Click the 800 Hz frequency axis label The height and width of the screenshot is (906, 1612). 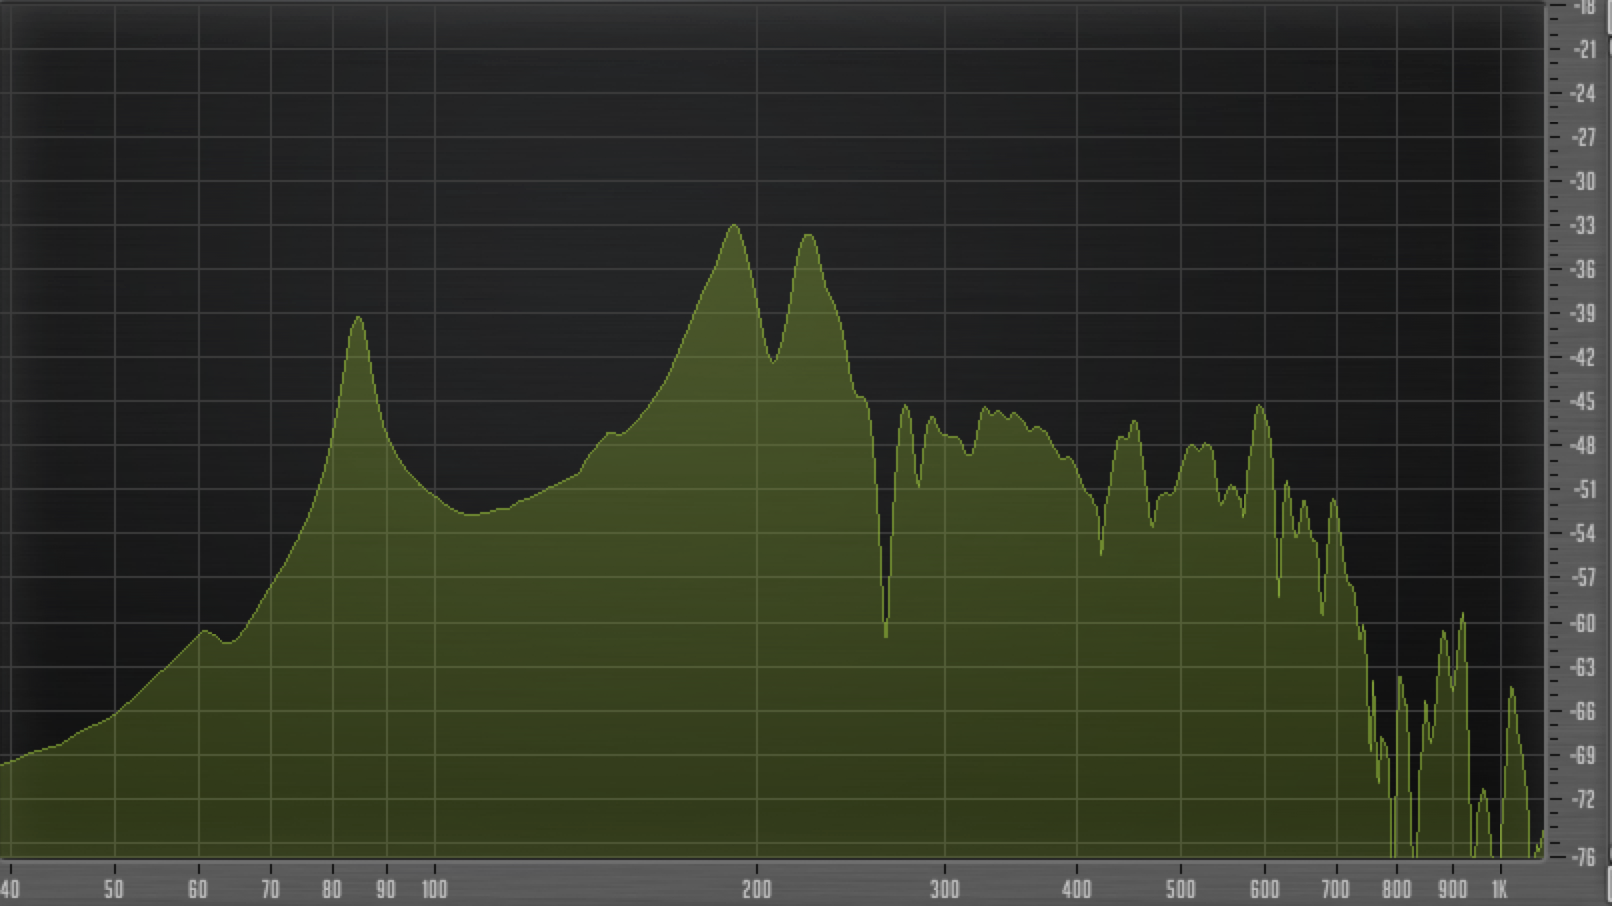click(x=1397, y=889)
